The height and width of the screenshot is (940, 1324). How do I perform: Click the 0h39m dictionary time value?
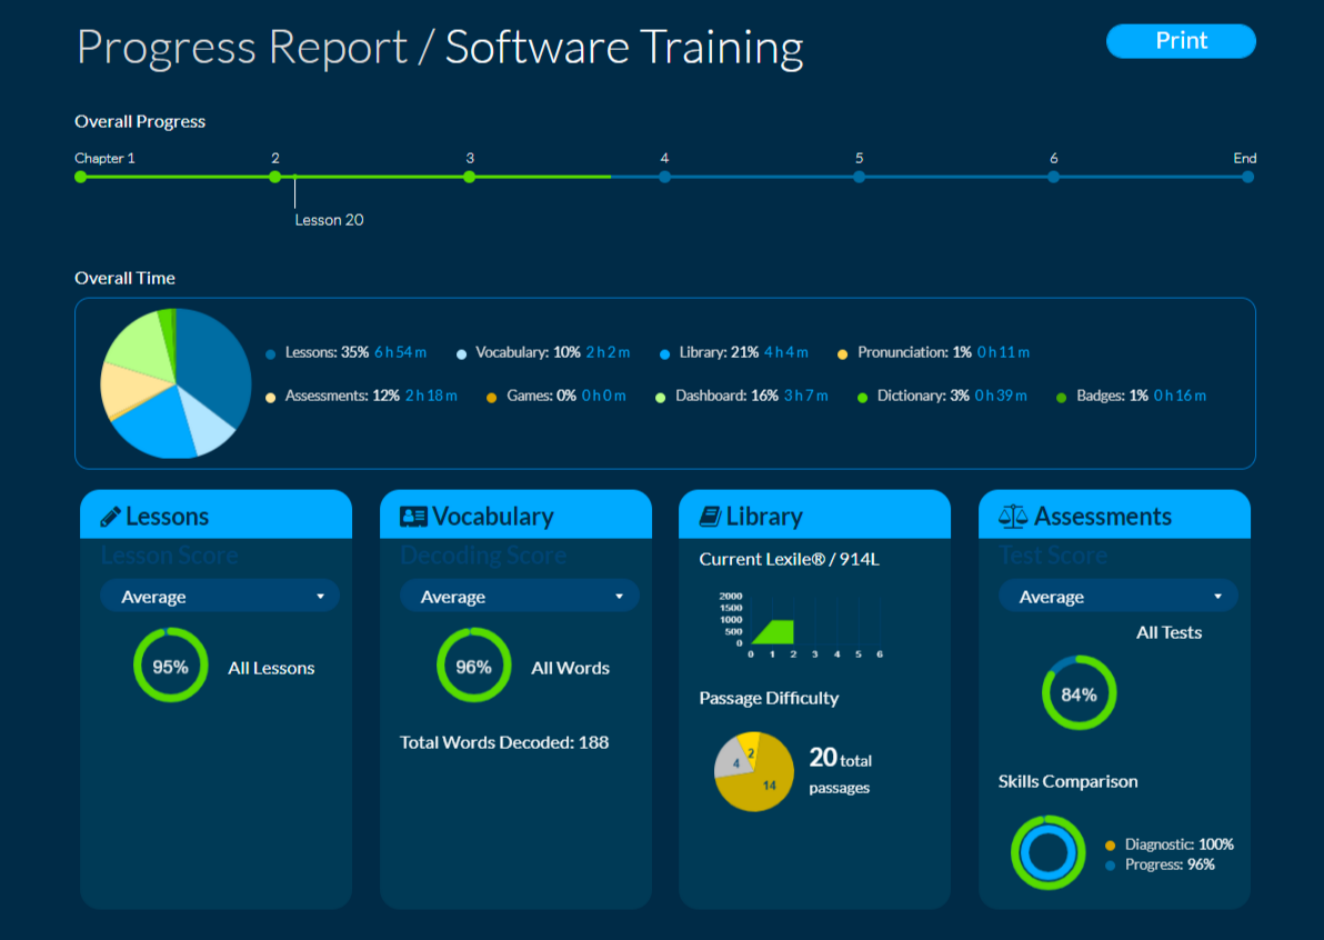point(1001,395)
